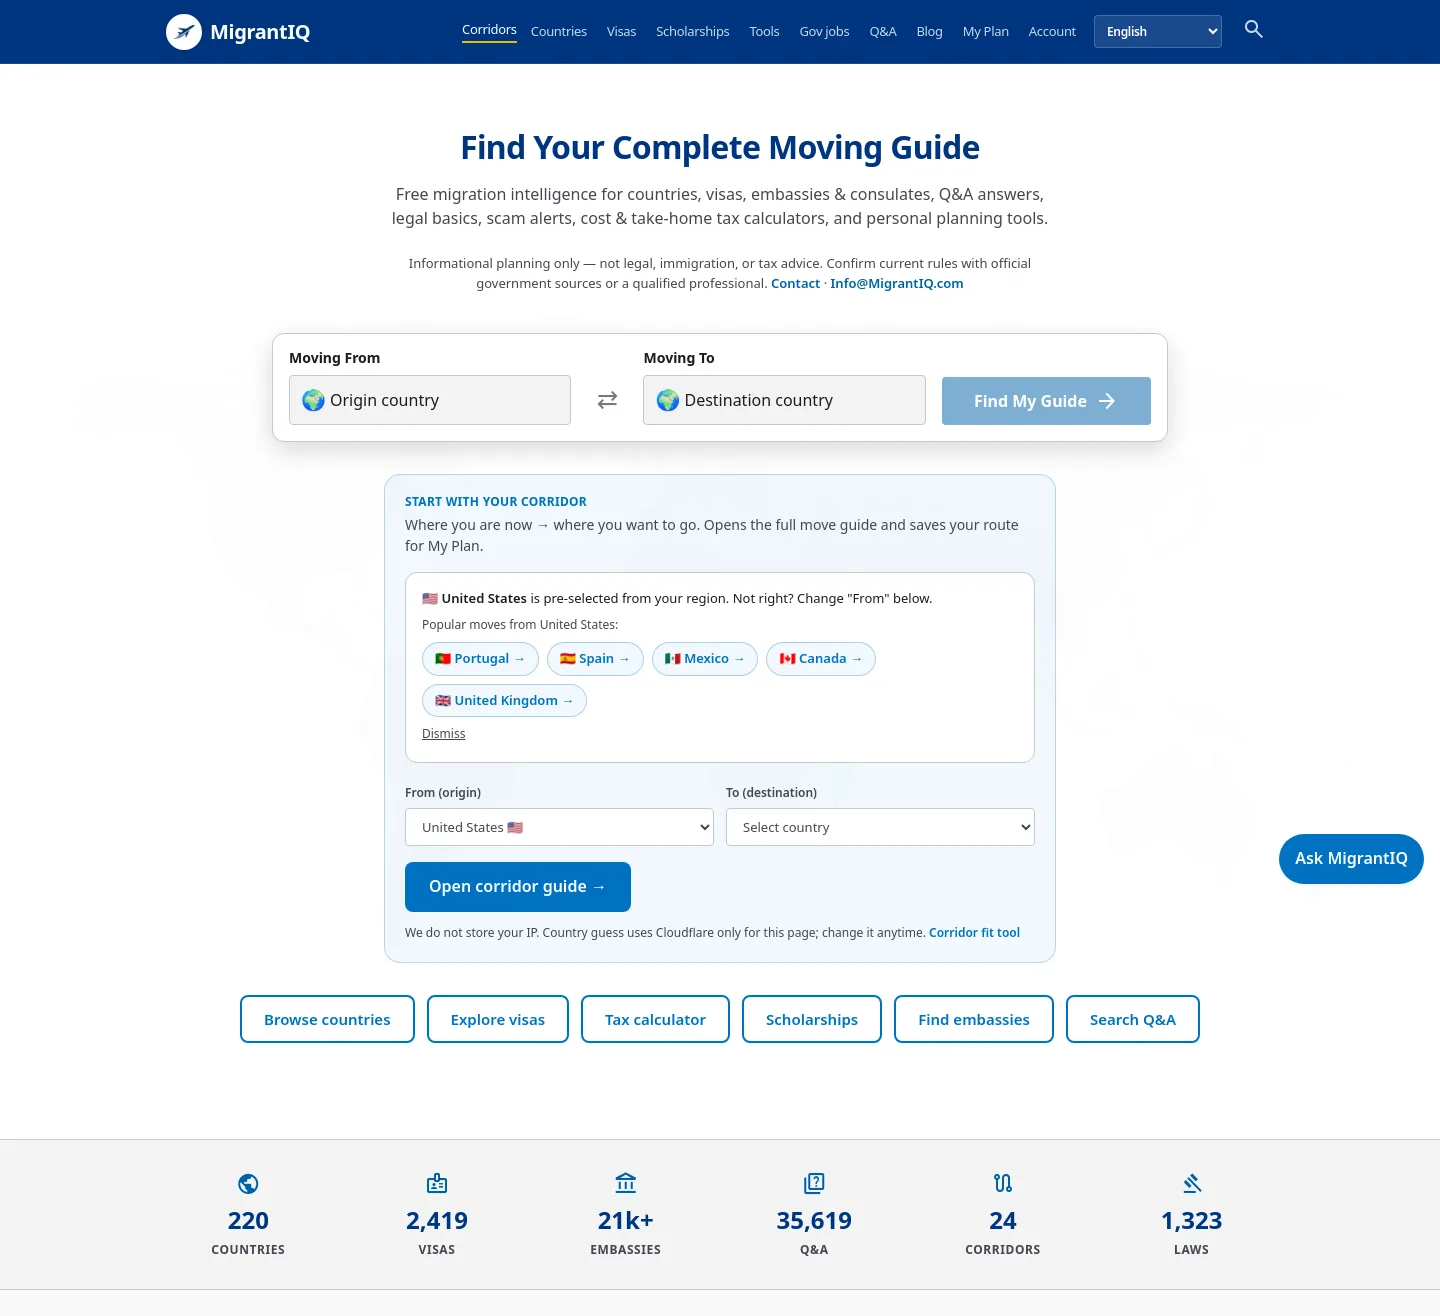The height and width of the screenshot is (1316, 1440).
Task: Open the Visas nav item
Action: coord(621,32)
